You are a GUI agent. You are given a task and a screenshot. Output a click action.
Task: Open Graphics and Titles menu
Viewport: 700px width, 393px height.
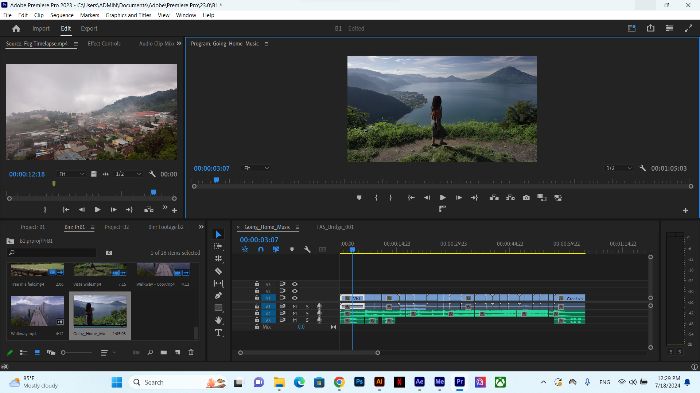pyautogui.click(x=129, y=15)
